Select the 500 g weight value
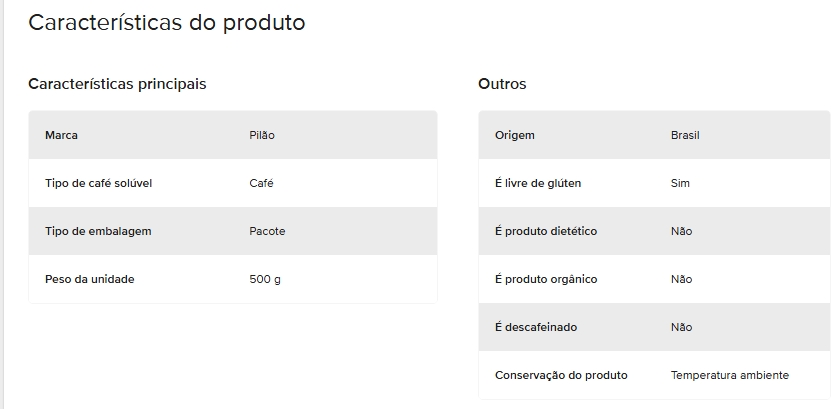The image size is (839, 409). pos(265,279)
